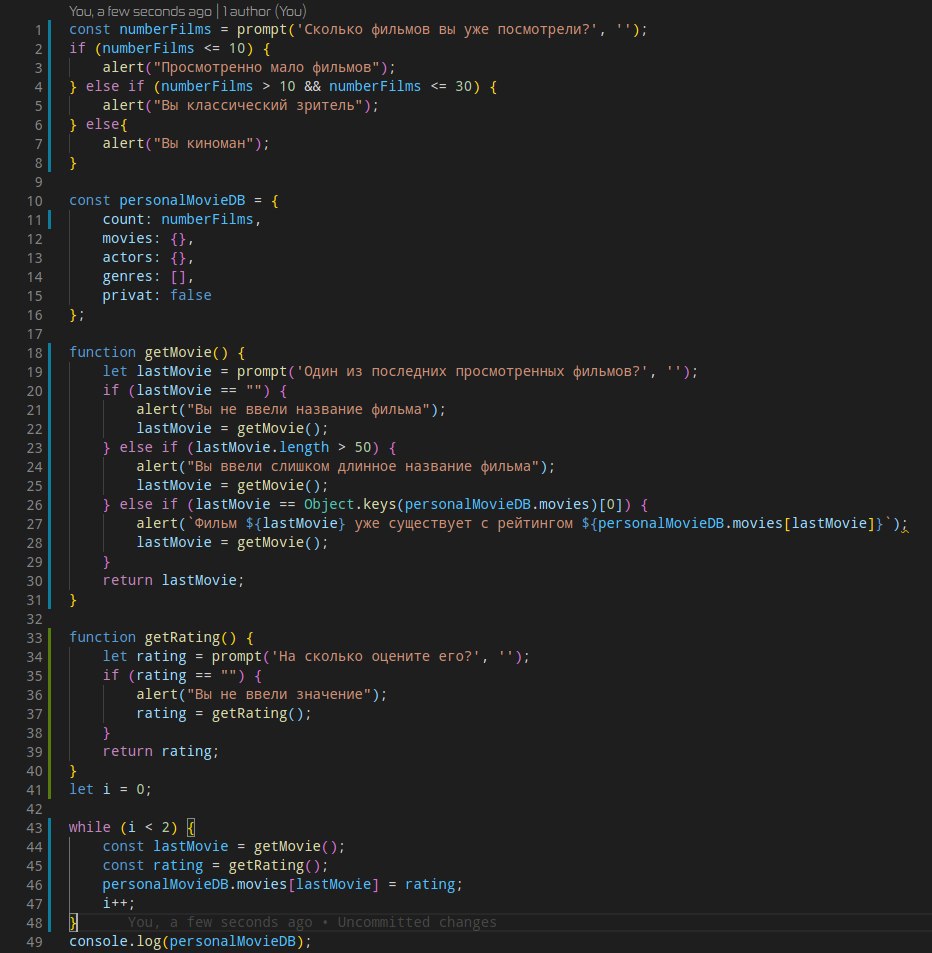Click the 'You, a few seconds ago' code lens

[x=140, y=11]
